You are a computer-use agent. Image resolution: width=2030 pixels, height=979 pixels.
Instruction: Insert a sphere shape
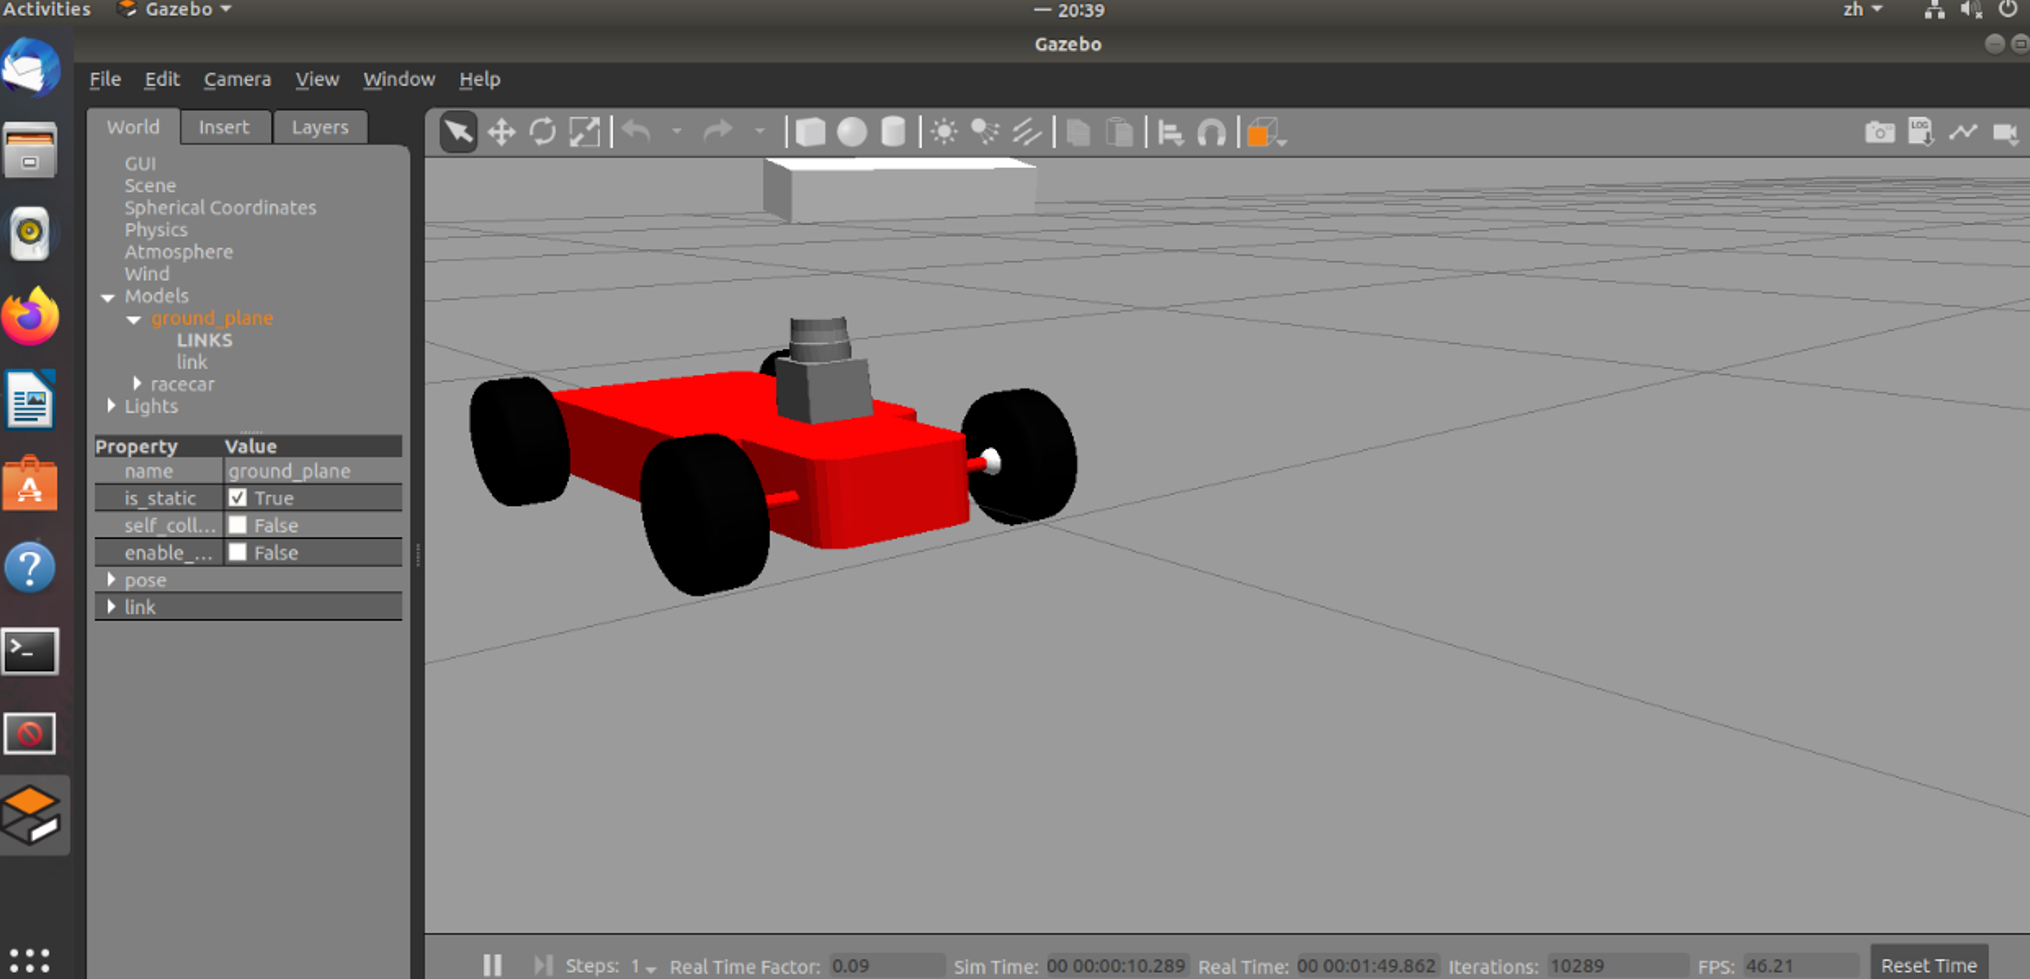[852, 132]
